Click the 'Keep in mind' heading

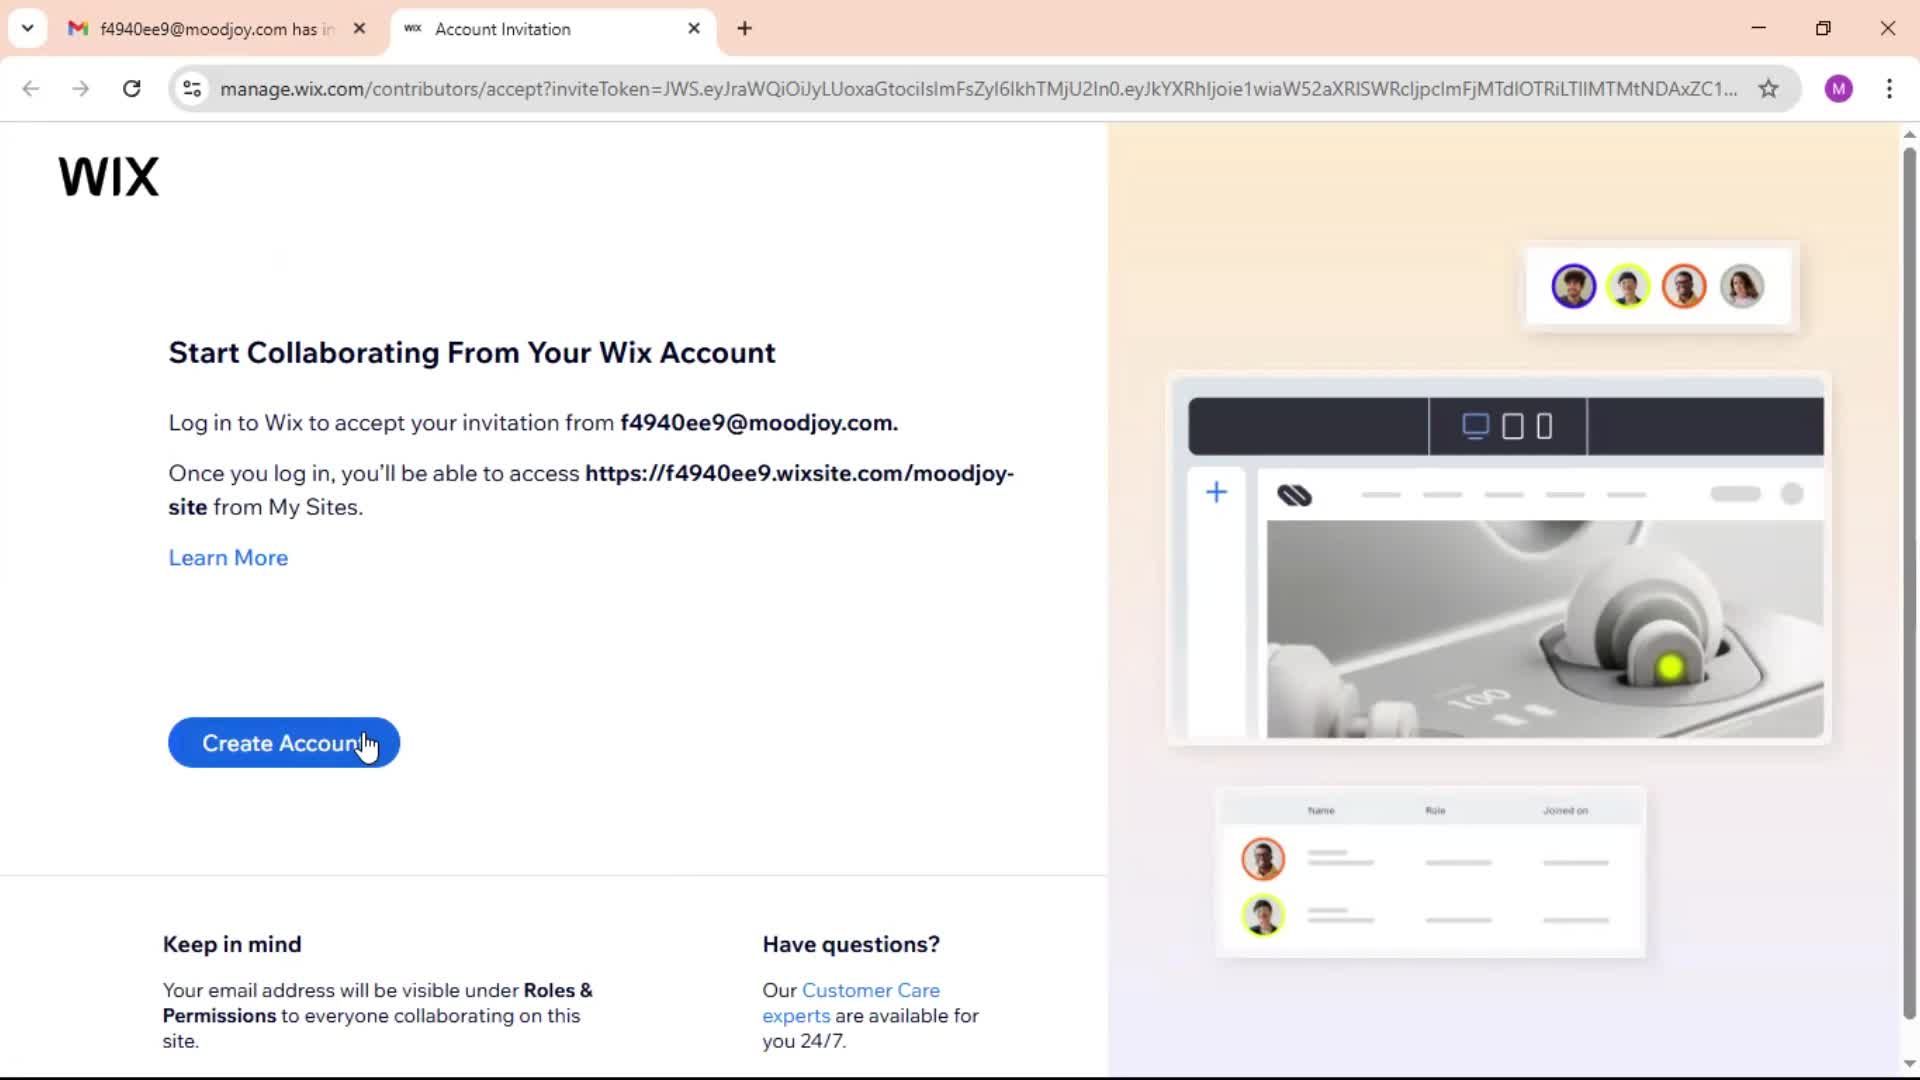pyautogui.click(x=232, y=945)
